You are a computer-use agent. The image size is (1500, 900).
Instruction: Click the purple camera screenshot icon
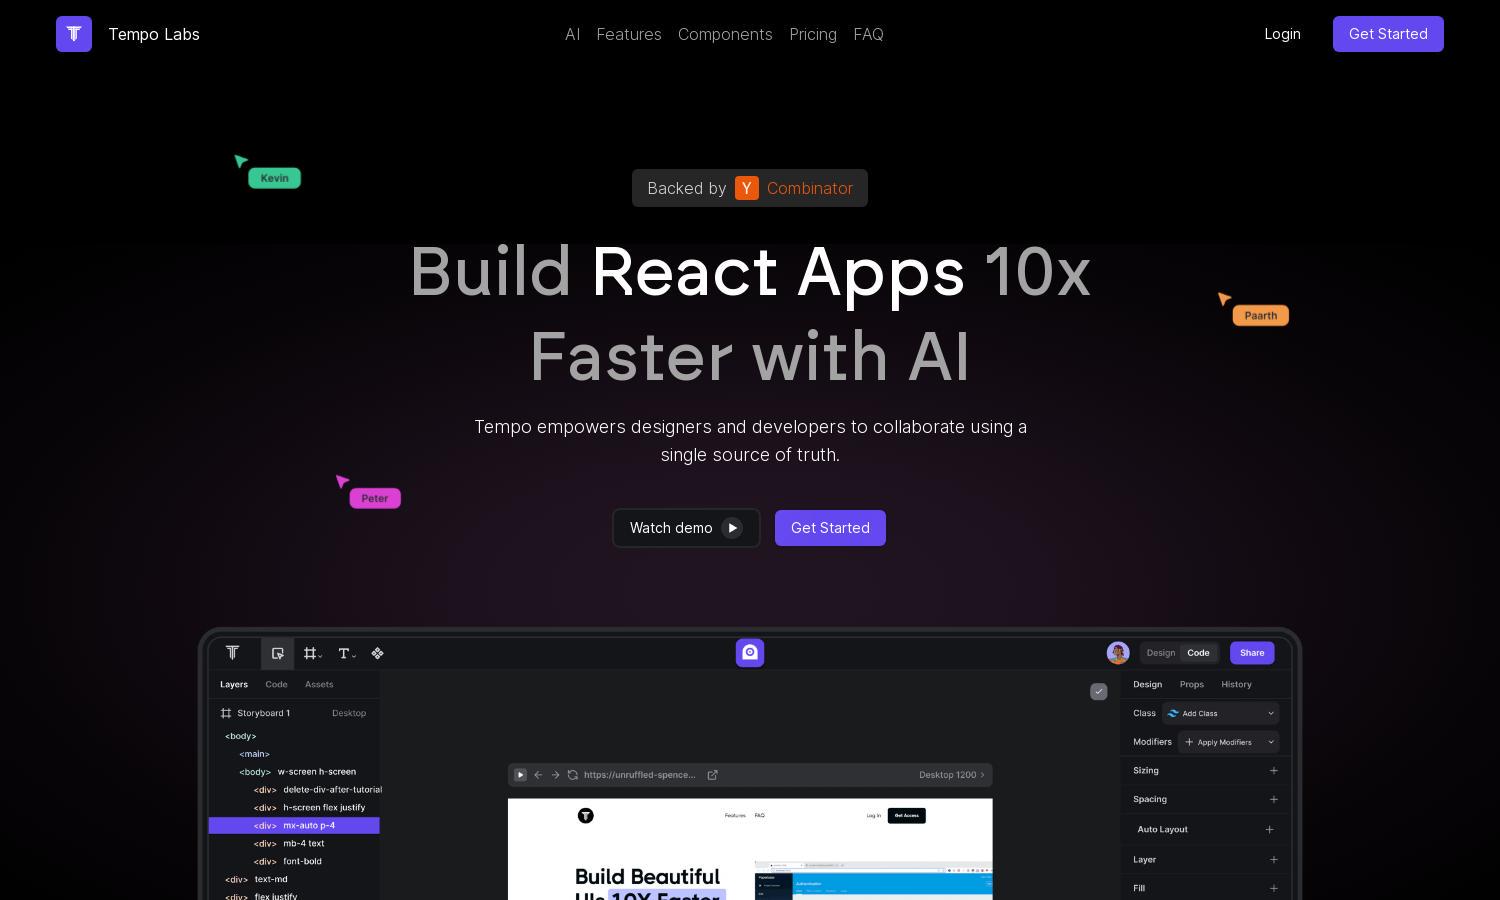(750, 653)
